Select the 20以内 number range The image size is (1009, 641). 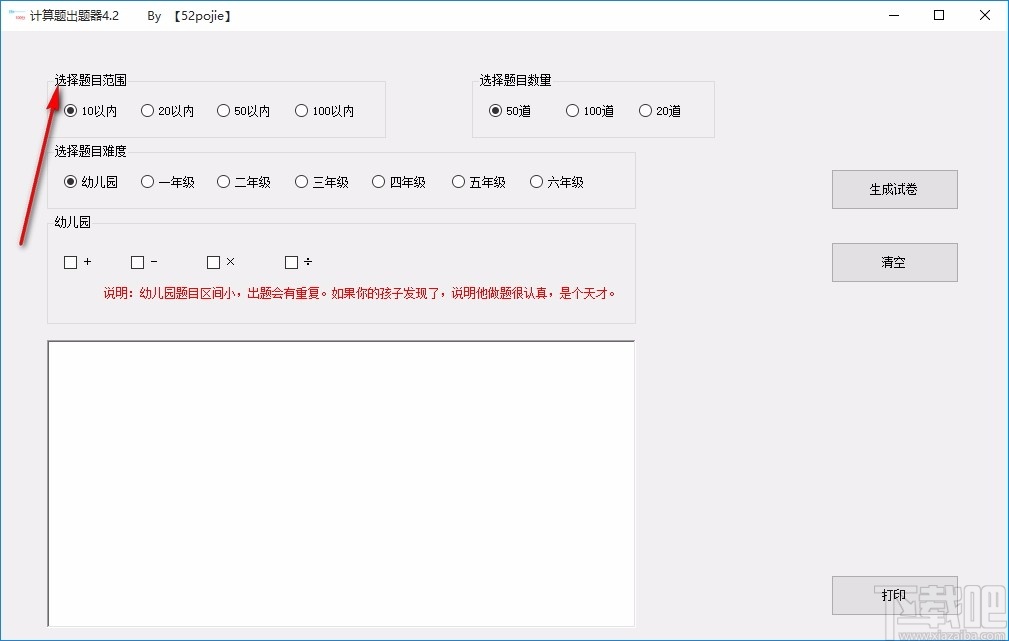[148, 111]
